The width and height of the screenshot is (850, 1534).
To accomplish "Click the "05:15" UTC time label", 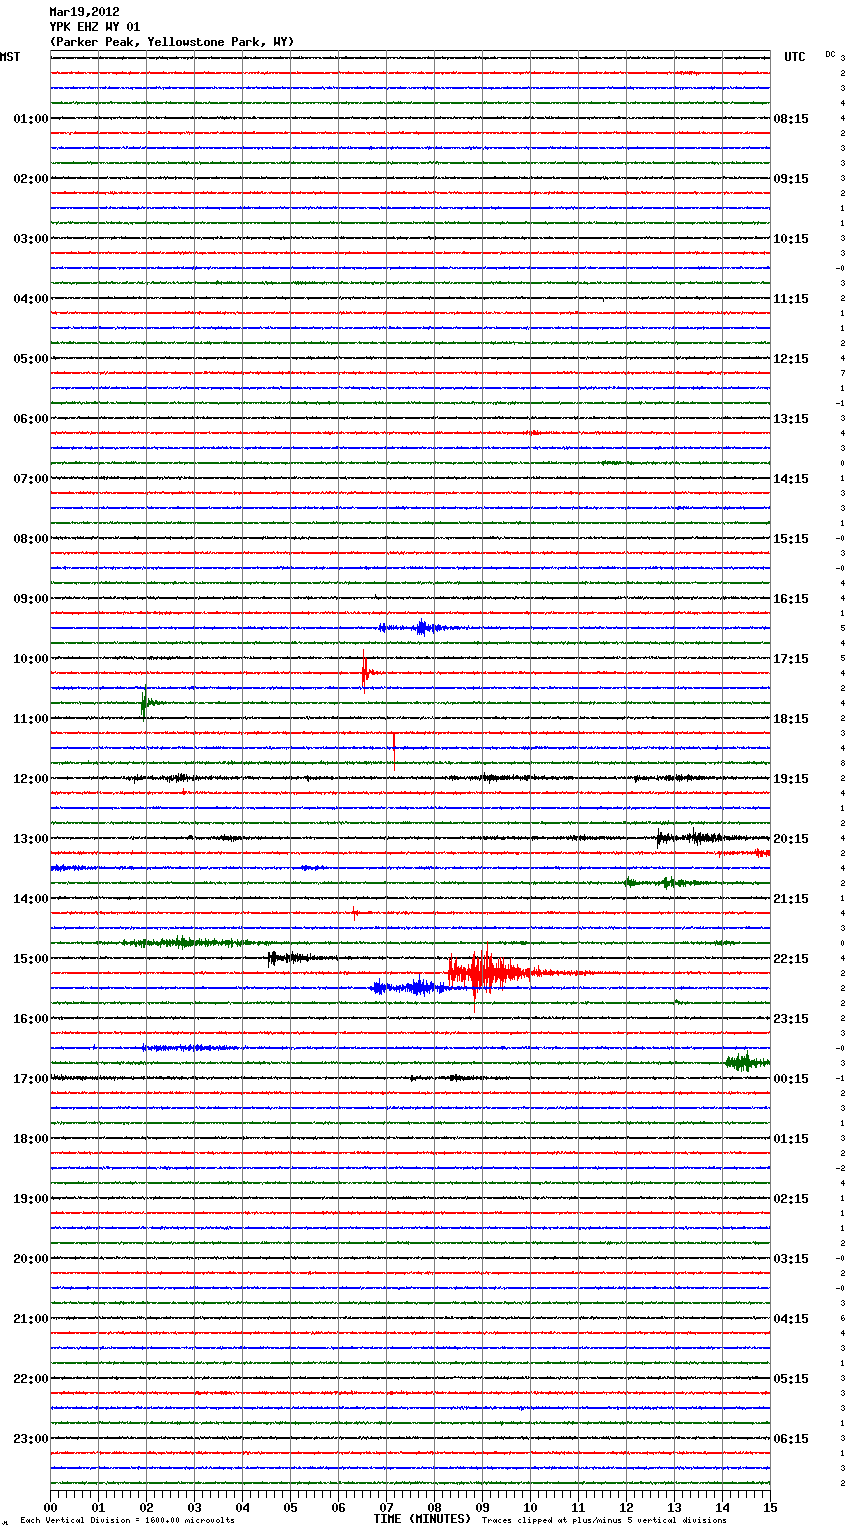I will point(791,1379).
